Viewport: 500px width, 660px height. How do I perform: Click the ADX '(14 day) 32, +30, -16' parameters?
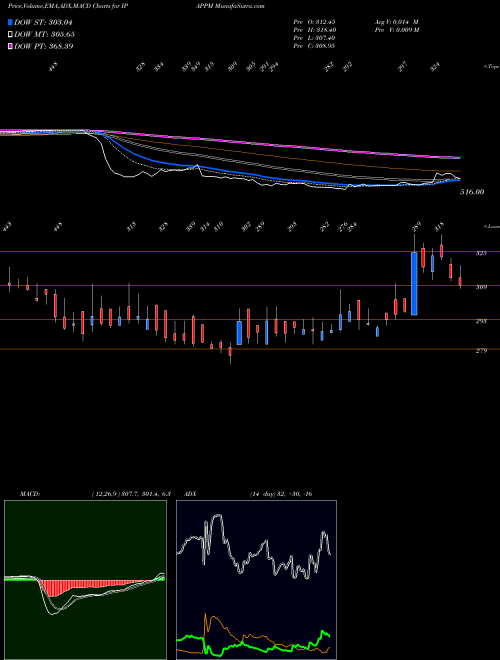pos(281,494)
